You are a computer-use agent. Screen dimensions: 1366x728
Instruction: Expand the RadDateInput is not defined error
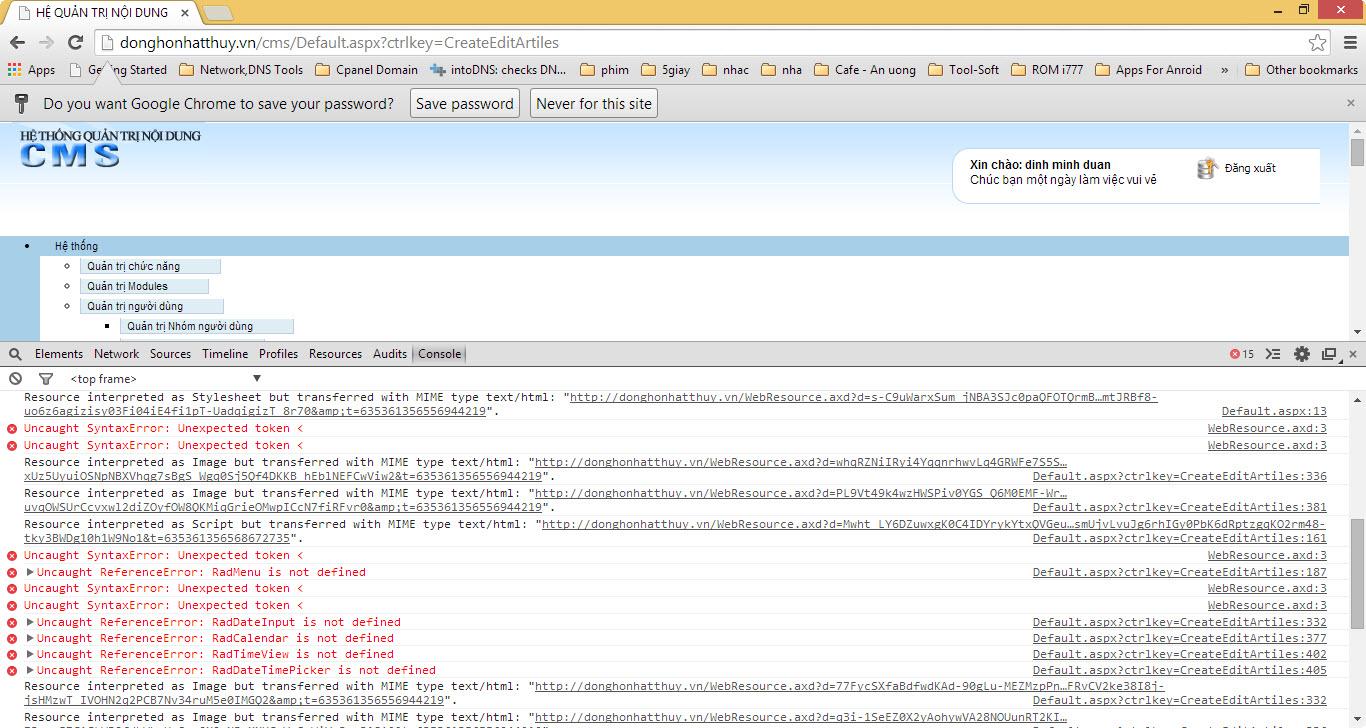click(x=30, y=622)
